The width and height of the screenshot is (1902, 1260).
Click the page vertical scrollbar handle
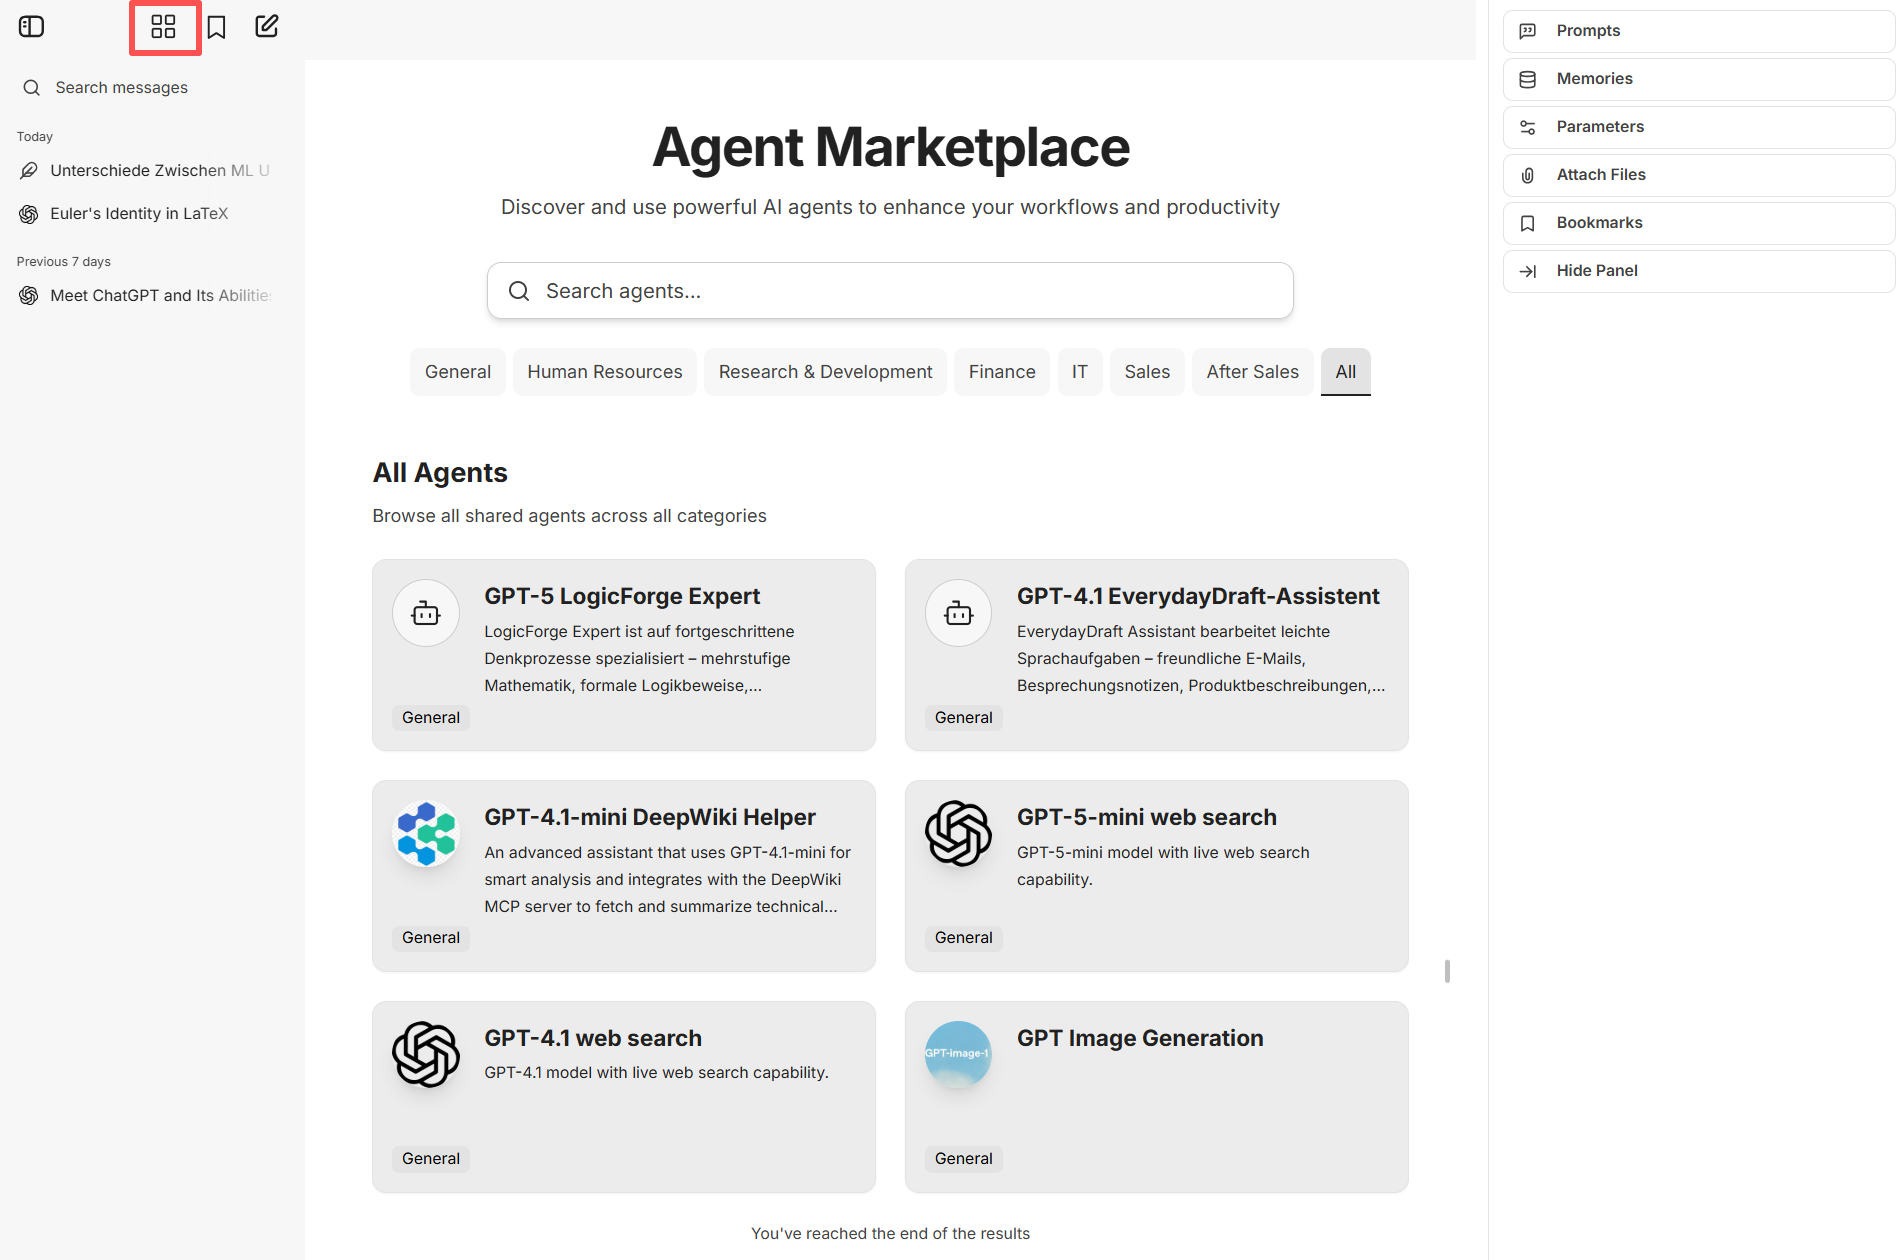1447,971
